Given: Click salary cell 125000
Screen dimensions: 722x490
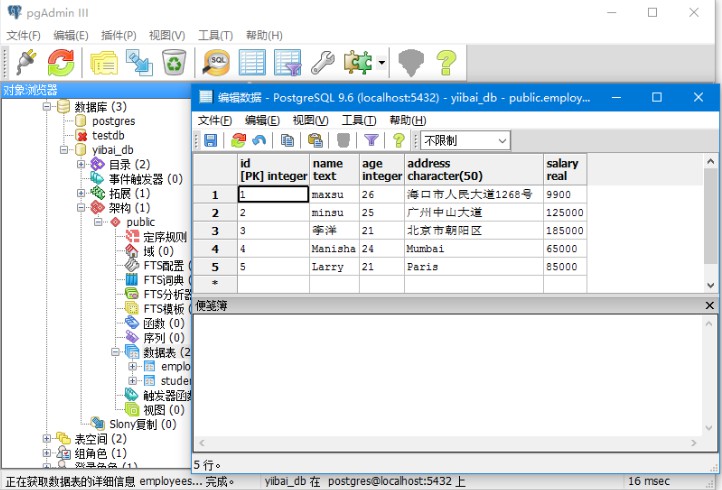Looking at the screenshot, I should 565,213.
